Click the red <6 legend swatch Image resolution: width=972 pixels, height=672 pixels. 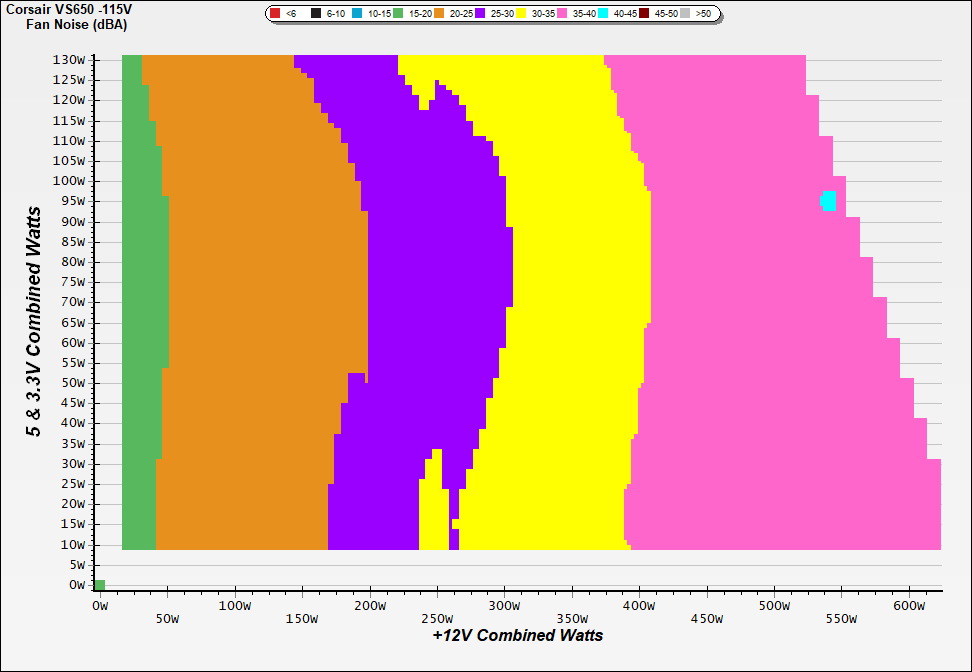click(x=275, y=14)
